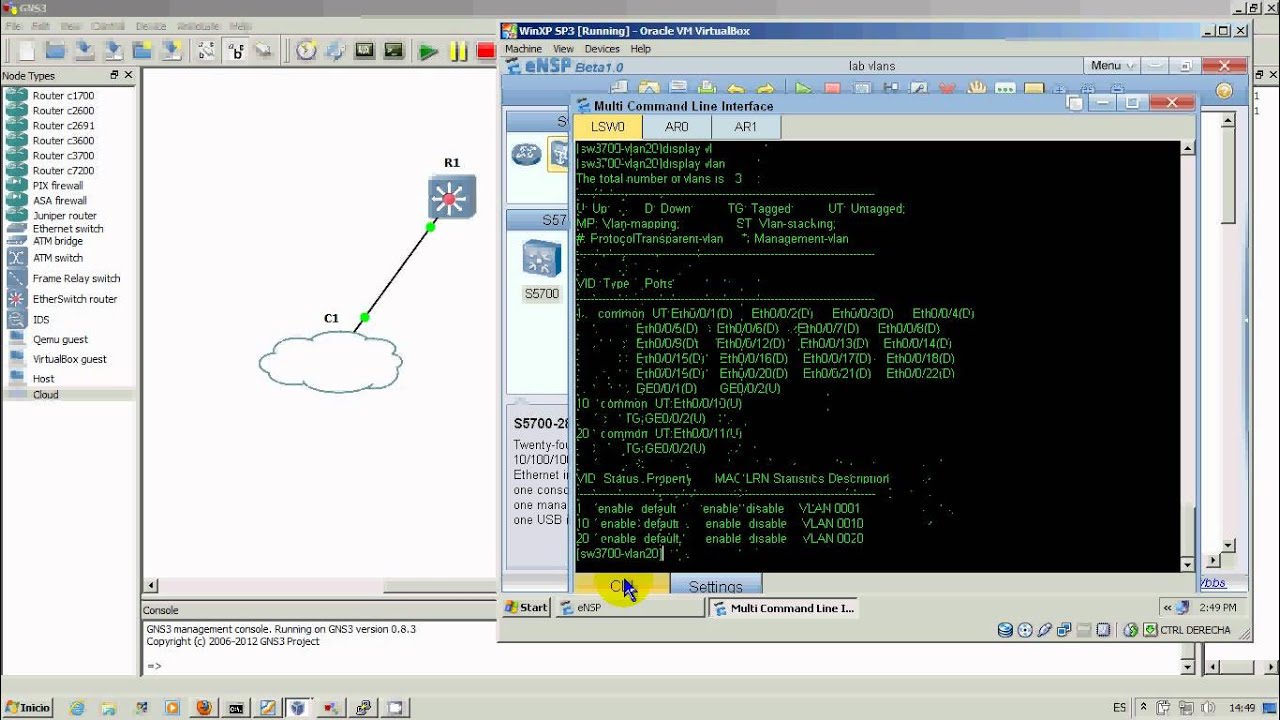
Task: Open project folder icon in GNS3 toolbar
Action: 56,50
